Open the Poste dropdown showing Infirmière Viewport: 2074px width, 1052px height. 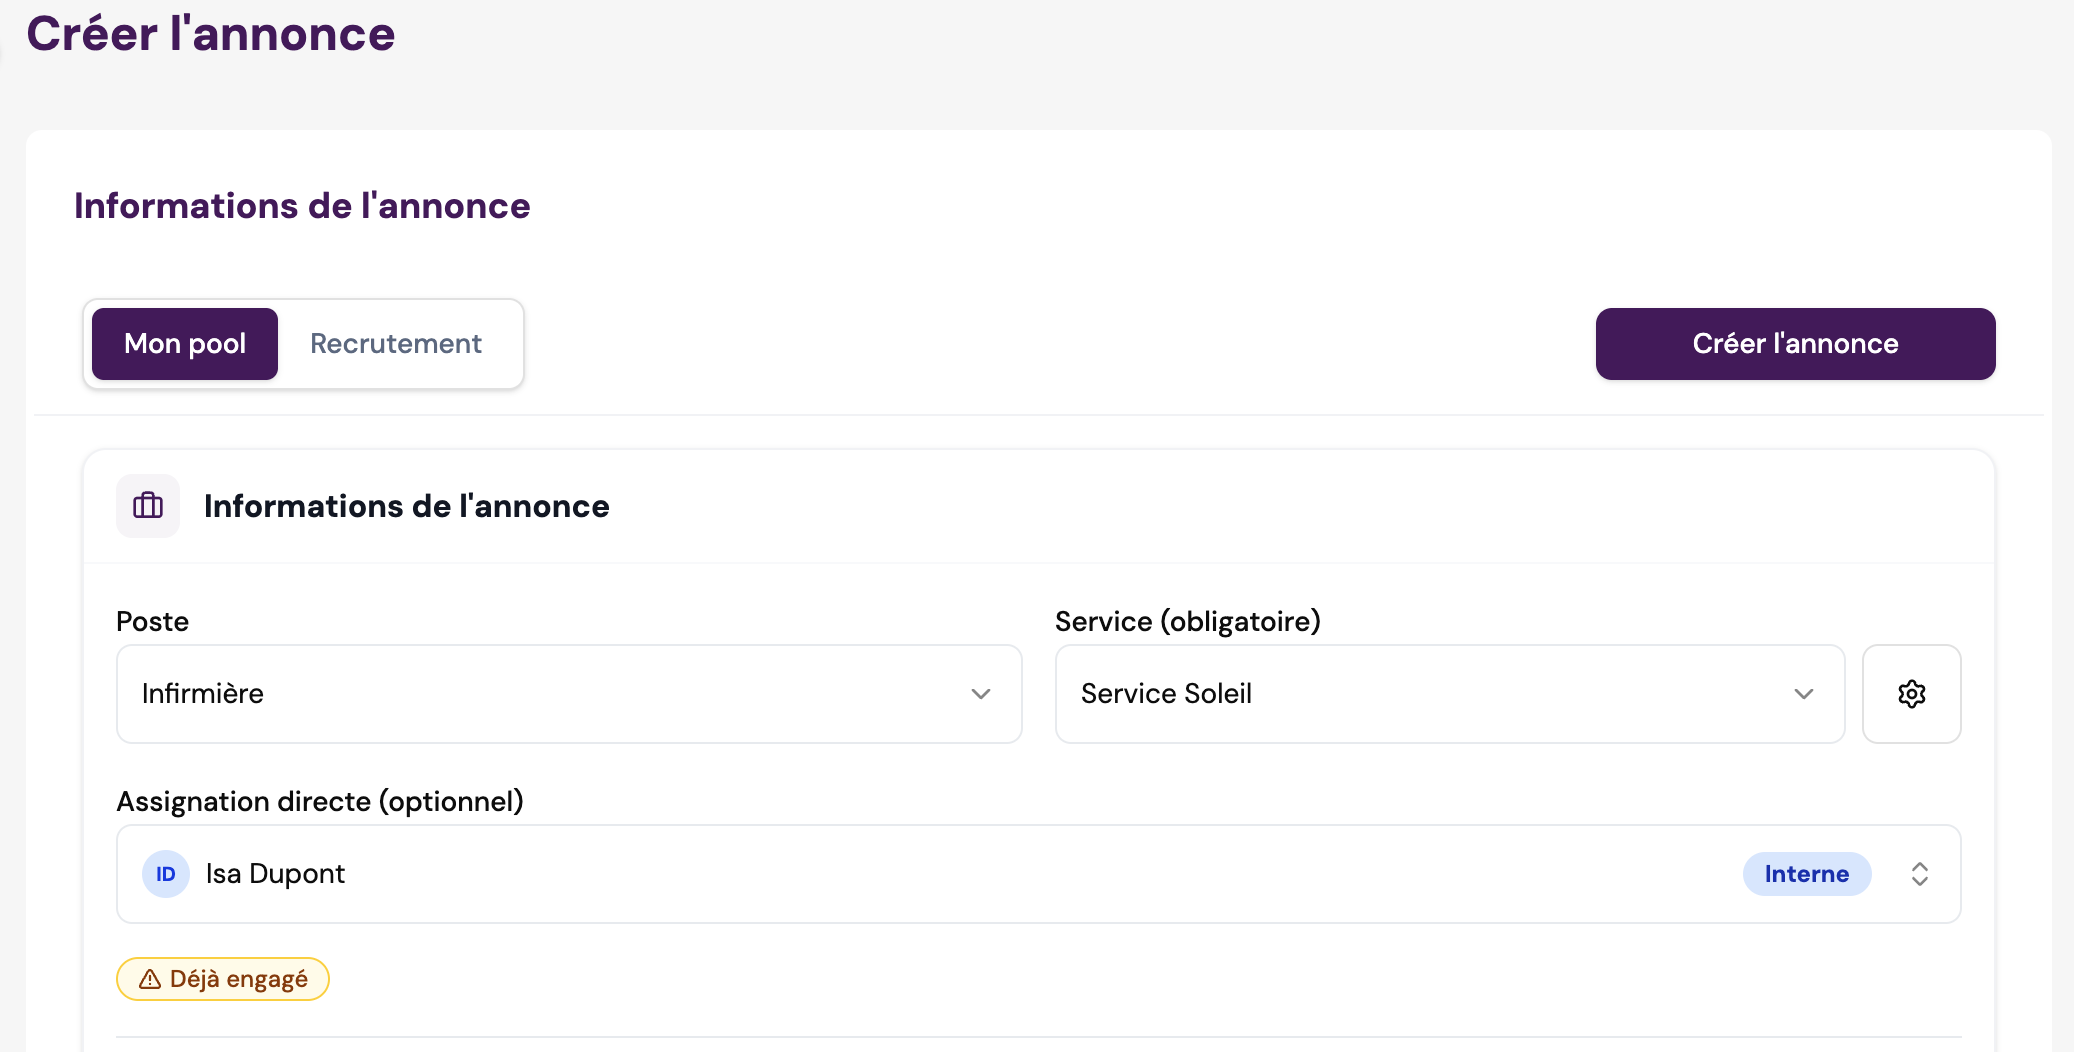(569, 694)
